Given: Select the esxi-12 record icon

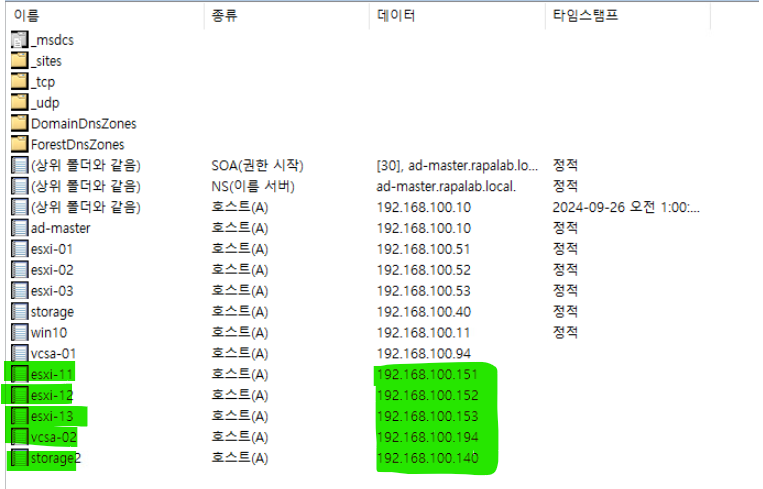Looking at the screenshot, I should pos(19,396).
